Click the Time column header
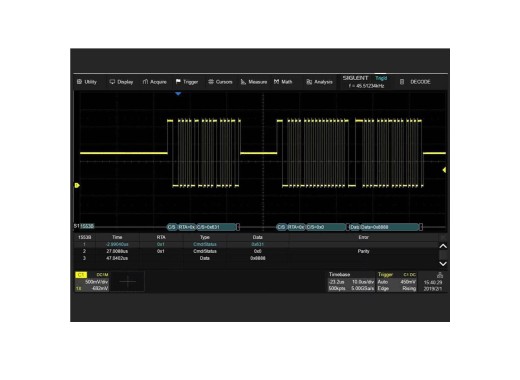The height and width of the screenshot is (380, 520). (117, 237)
